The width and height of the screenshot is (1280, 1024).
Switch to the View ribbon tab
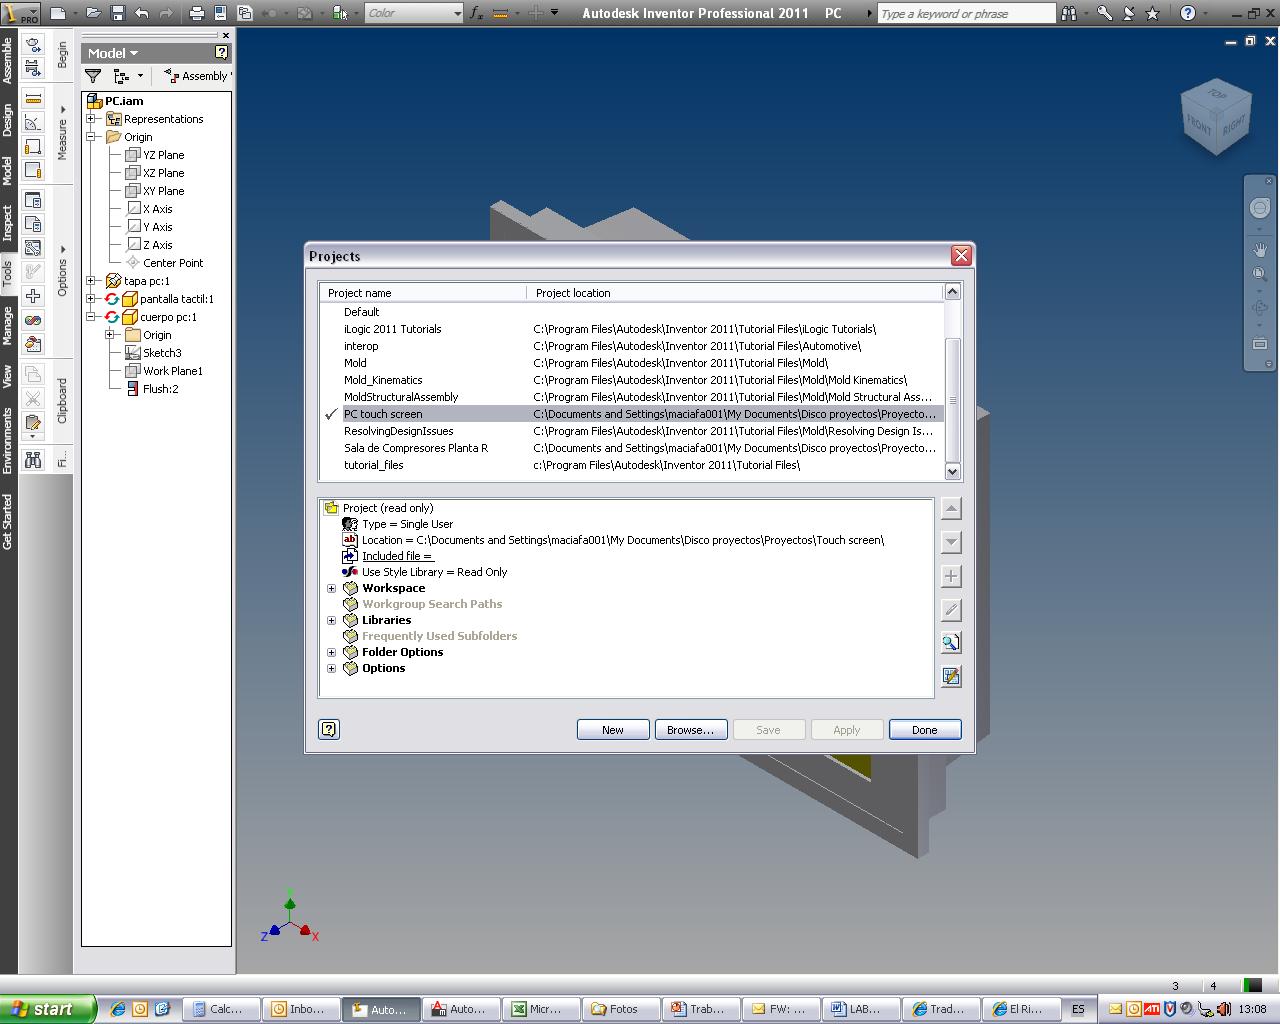tap(8, 376)
